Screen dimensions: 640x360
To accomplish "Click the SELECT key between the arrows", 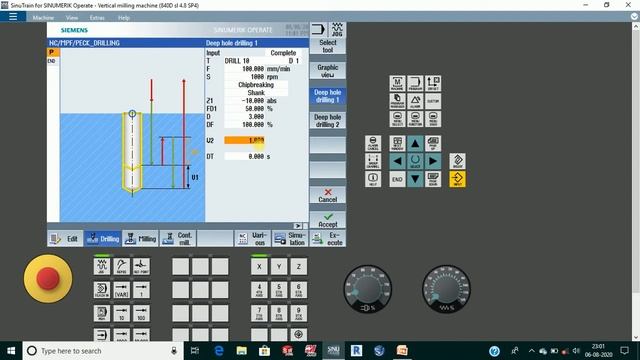I will click(415, 161).
